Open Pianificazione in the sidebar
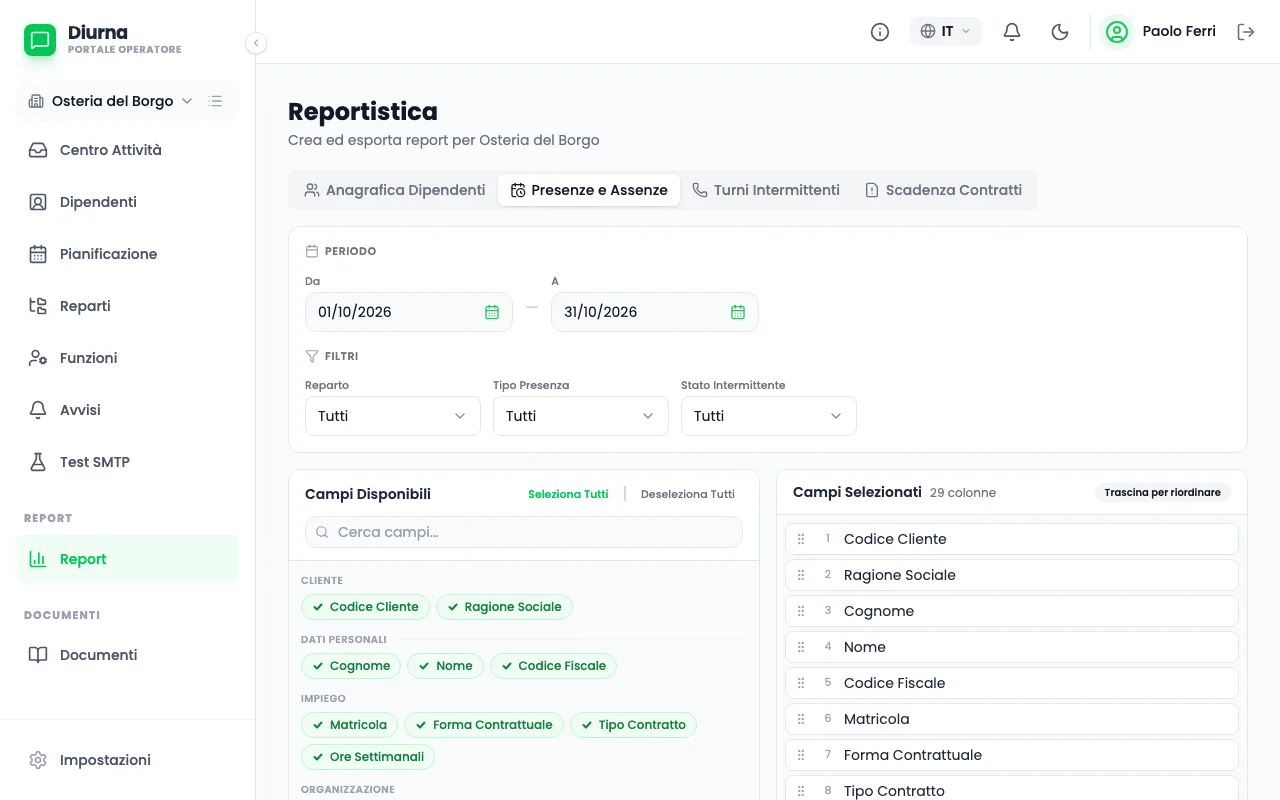The width and height of the screenshot is (1280, 800). pyautogui.click(x=128, y=254)
